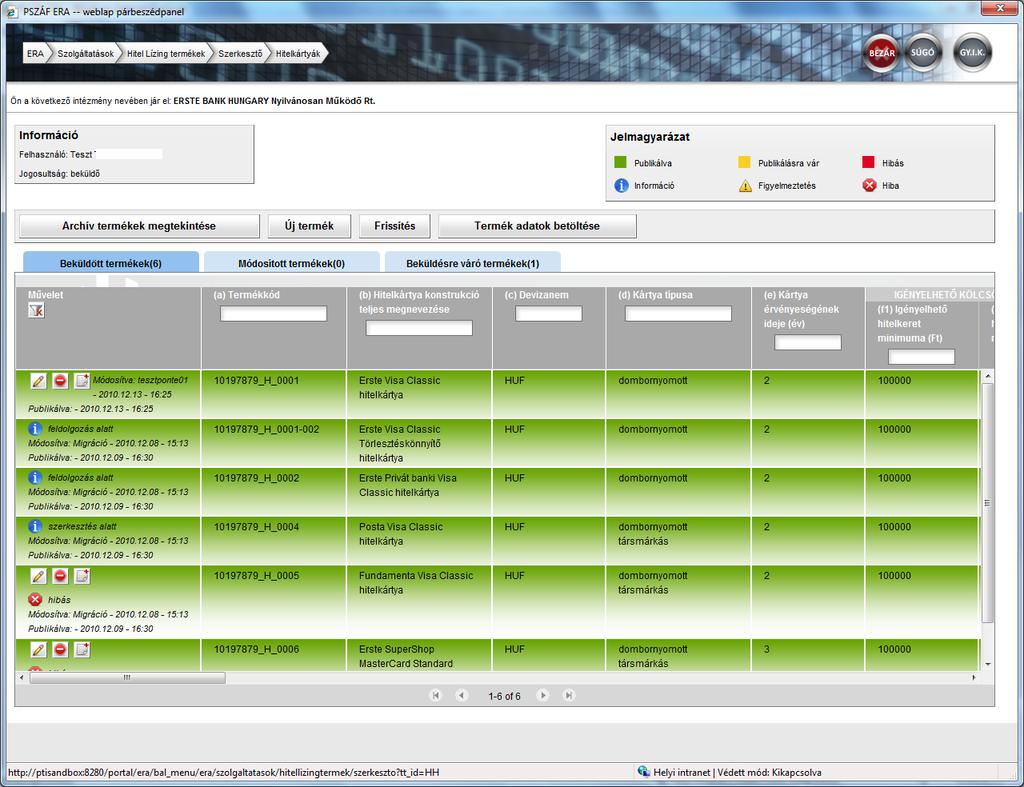Go to next page pagination icon
This screenshot has width=1024, height=787.
543,696
